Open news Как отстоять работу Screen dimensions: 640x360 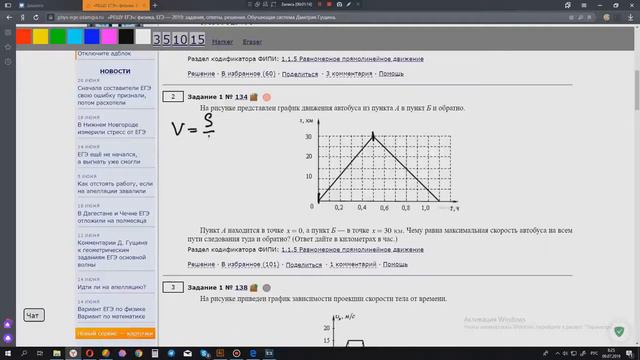point(115,187)
